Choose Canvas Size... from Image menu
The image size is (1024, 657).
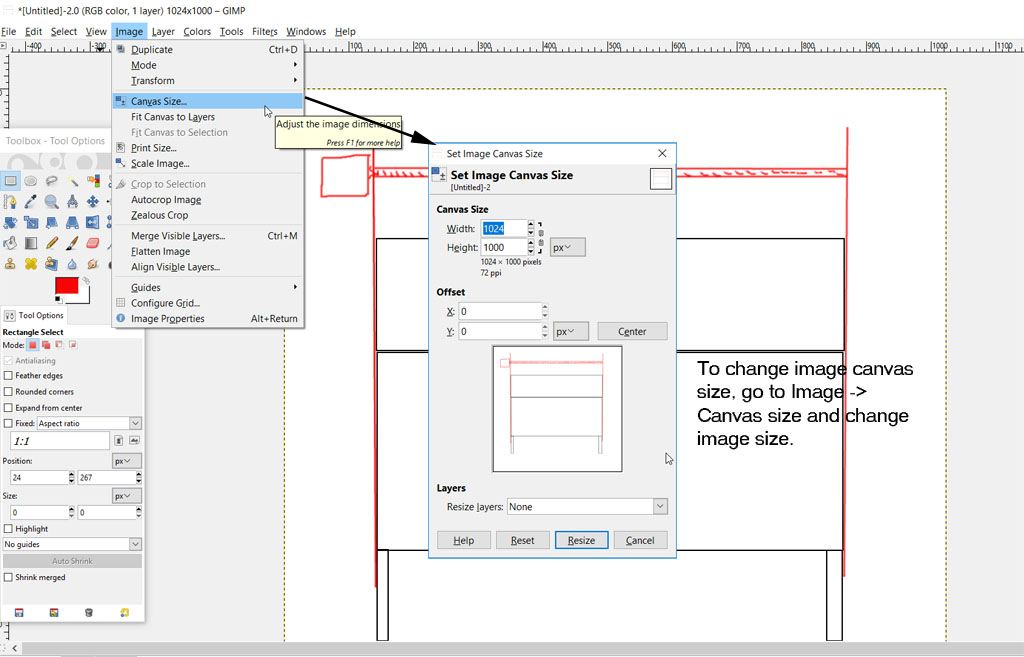click(208, 101)
